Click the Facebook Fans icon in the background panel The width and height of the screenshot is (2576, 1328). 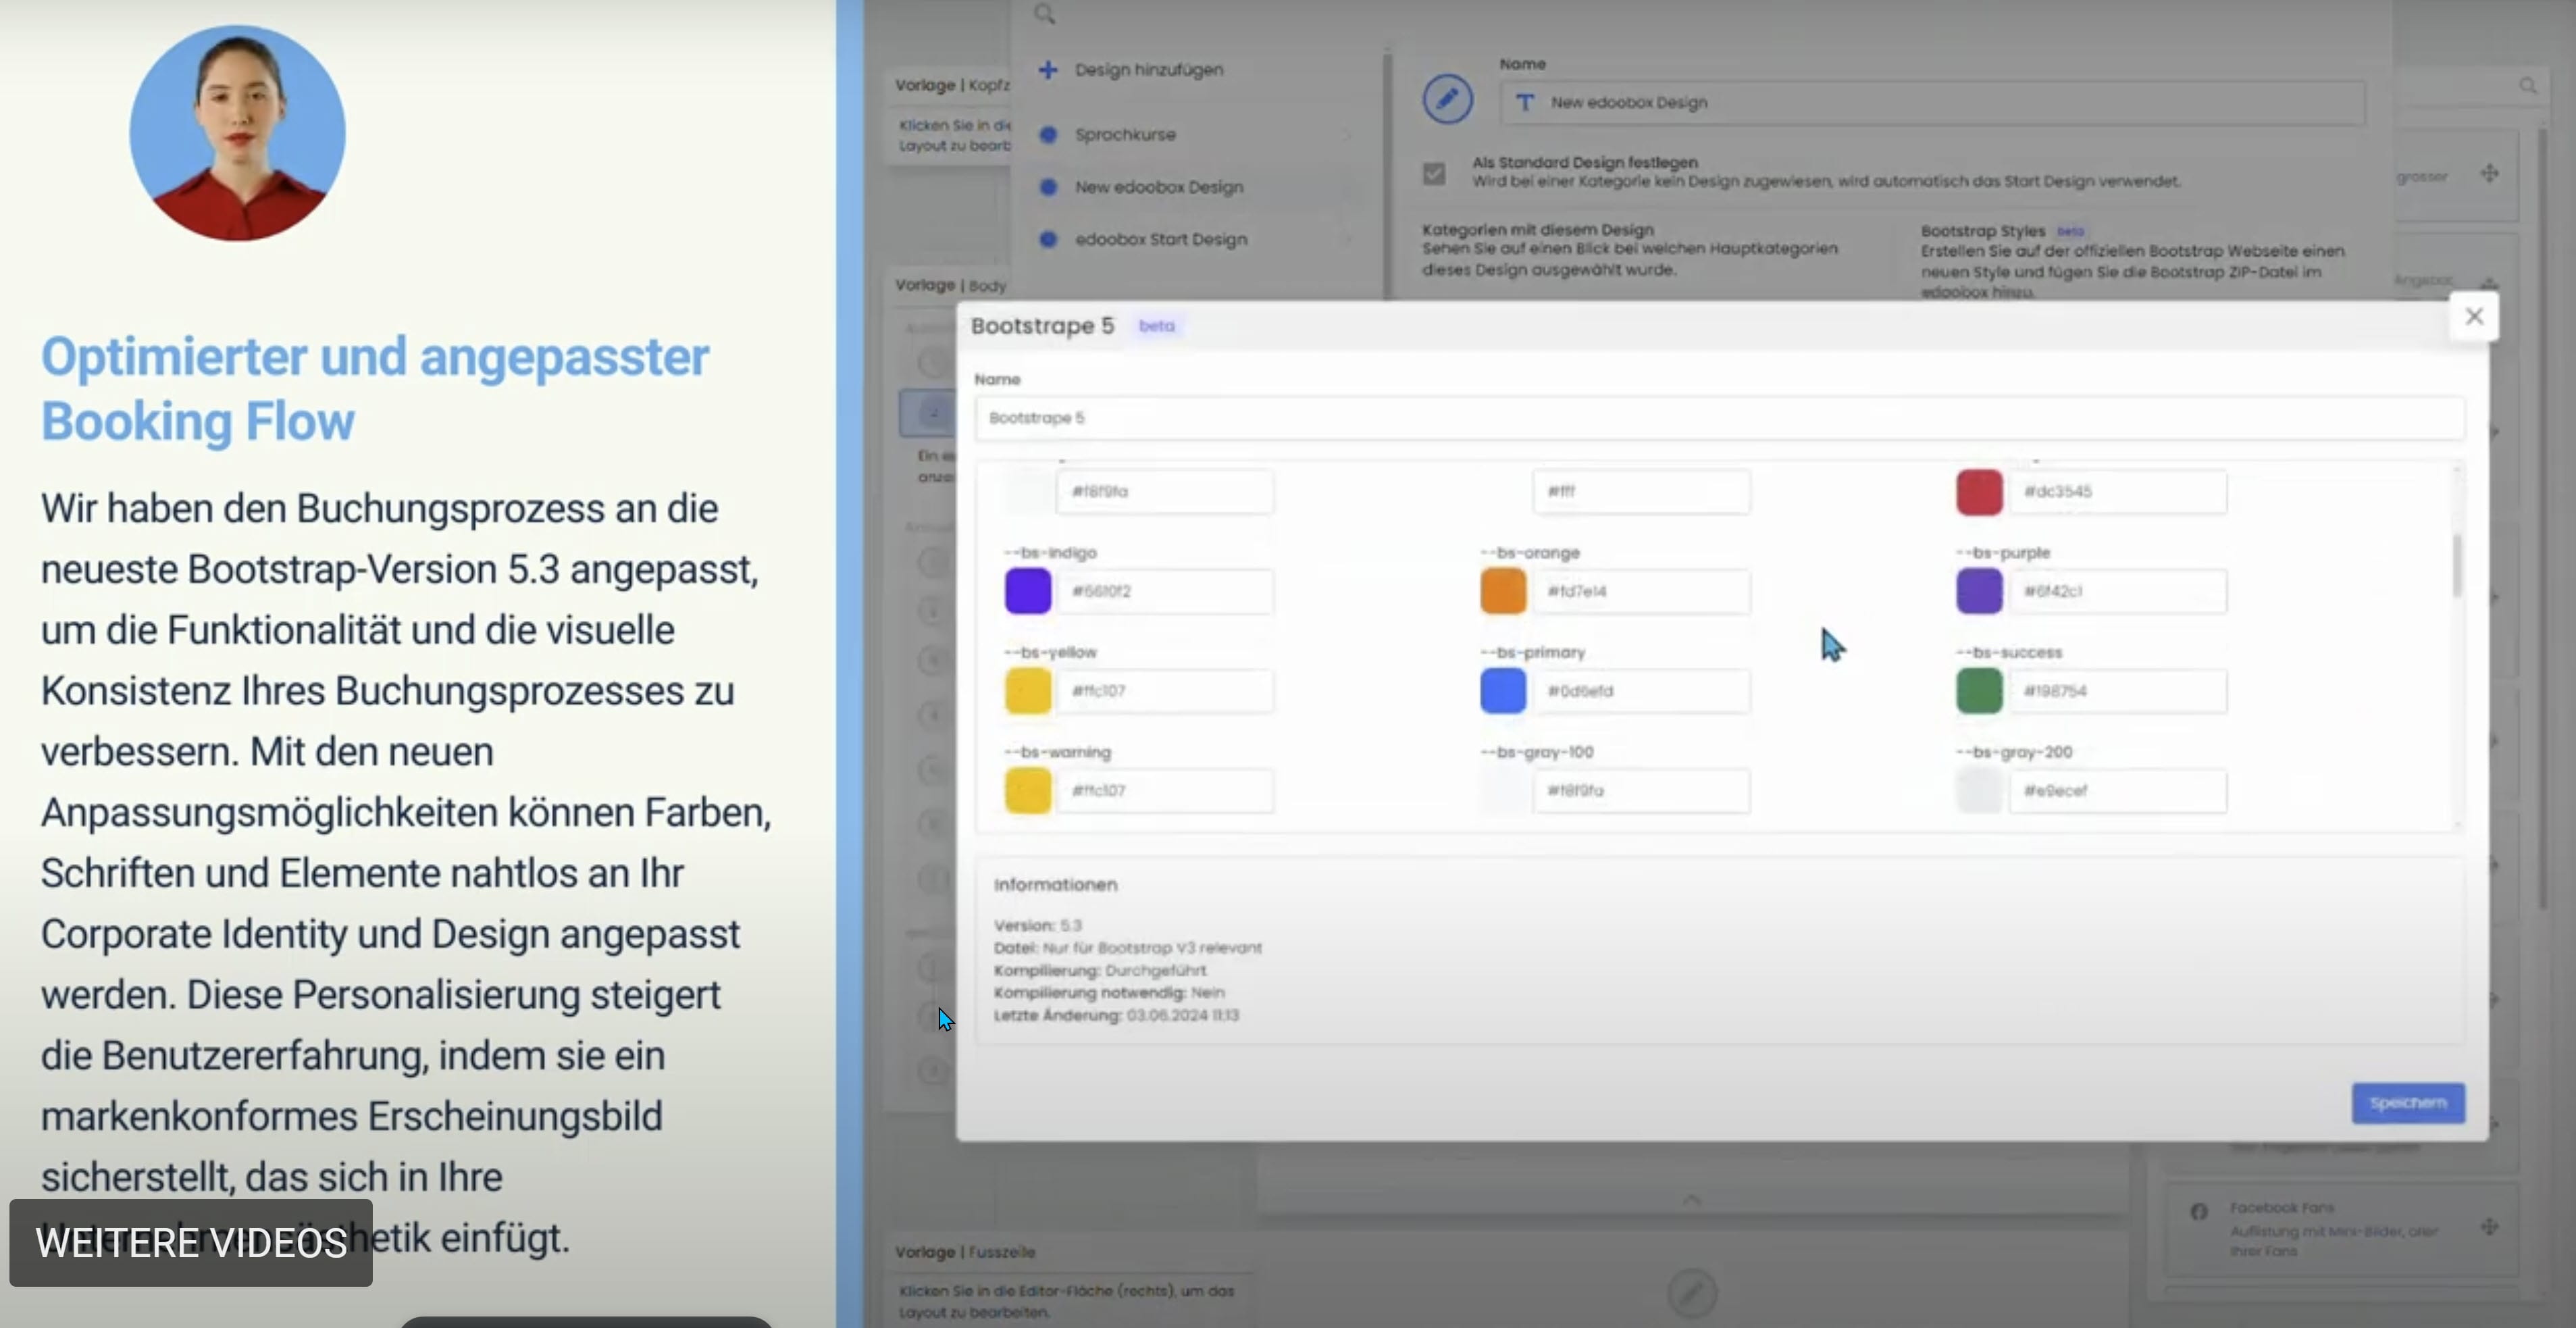pyautogui.click(x=2198, y=1212)
